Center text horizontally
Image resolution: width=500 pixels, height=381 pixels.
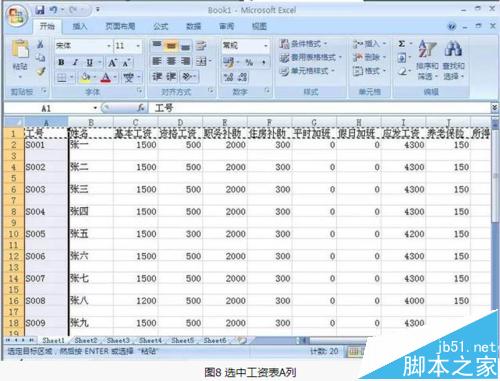pyautogui.click(x=171, y=61)
